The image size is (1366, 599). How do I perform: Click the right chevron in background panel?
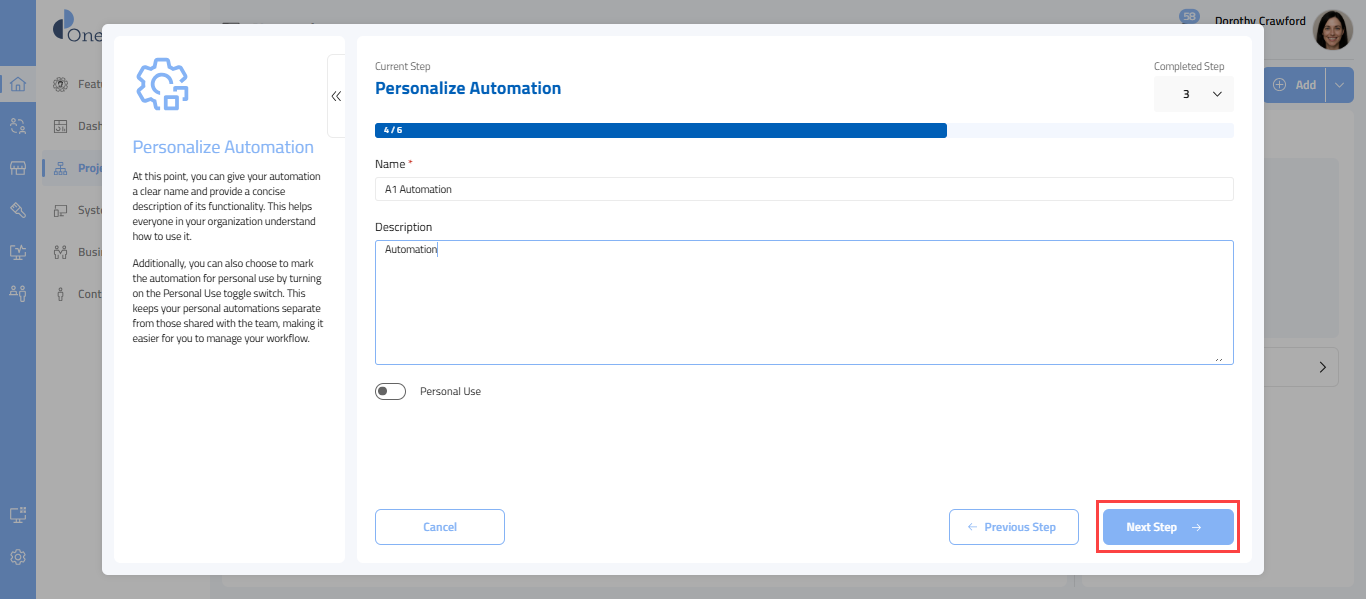1323,368
